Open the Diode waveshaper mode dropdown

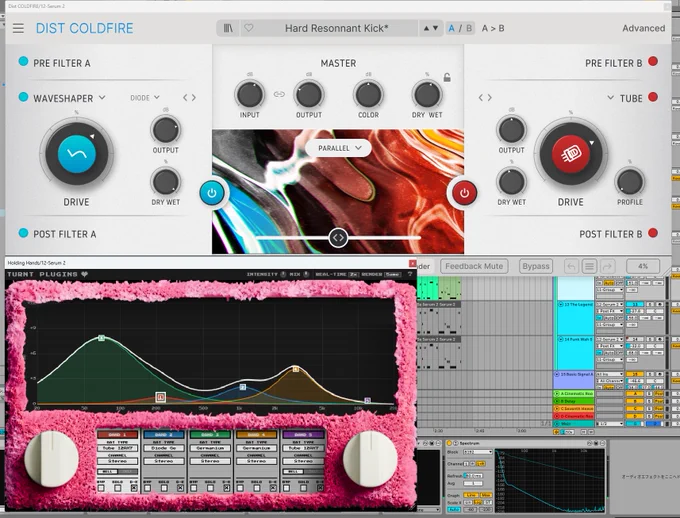click(x=145, y=98)
